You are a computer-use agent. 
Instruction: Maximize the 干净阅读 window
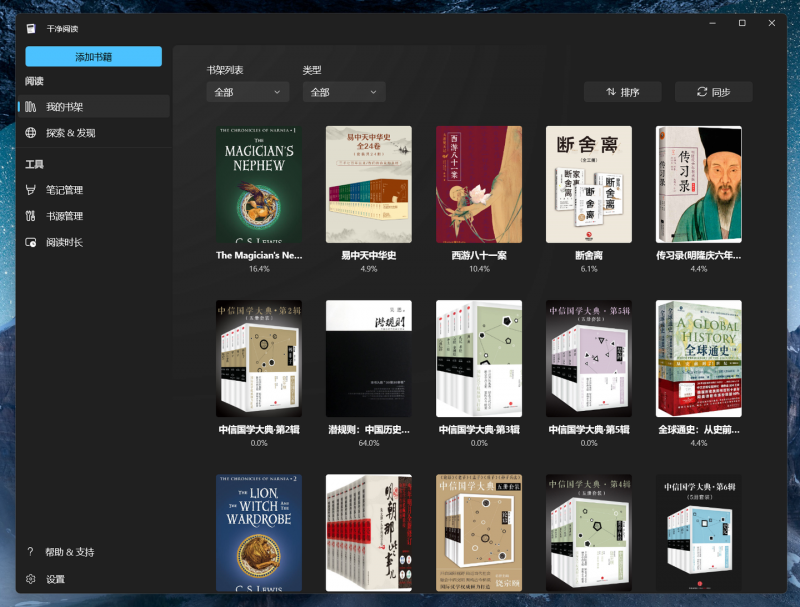[742, 23]
